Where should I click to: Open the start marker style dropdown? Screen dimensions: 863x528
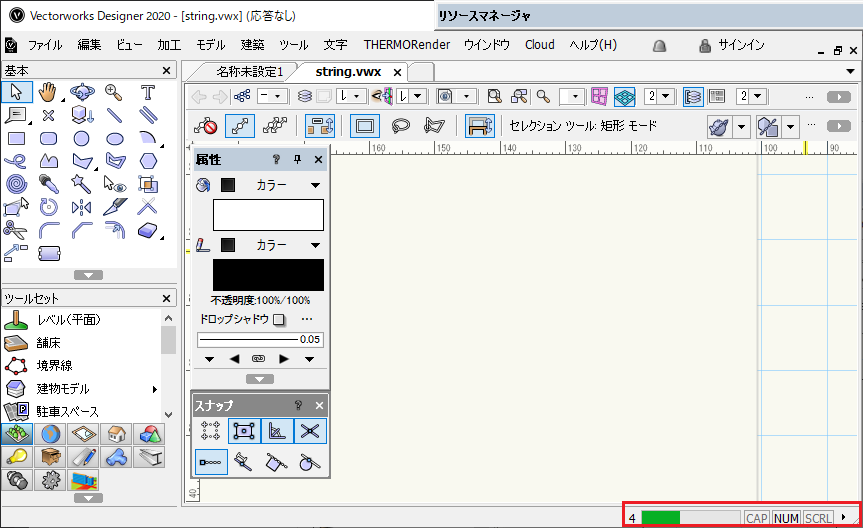pos(209,359)
